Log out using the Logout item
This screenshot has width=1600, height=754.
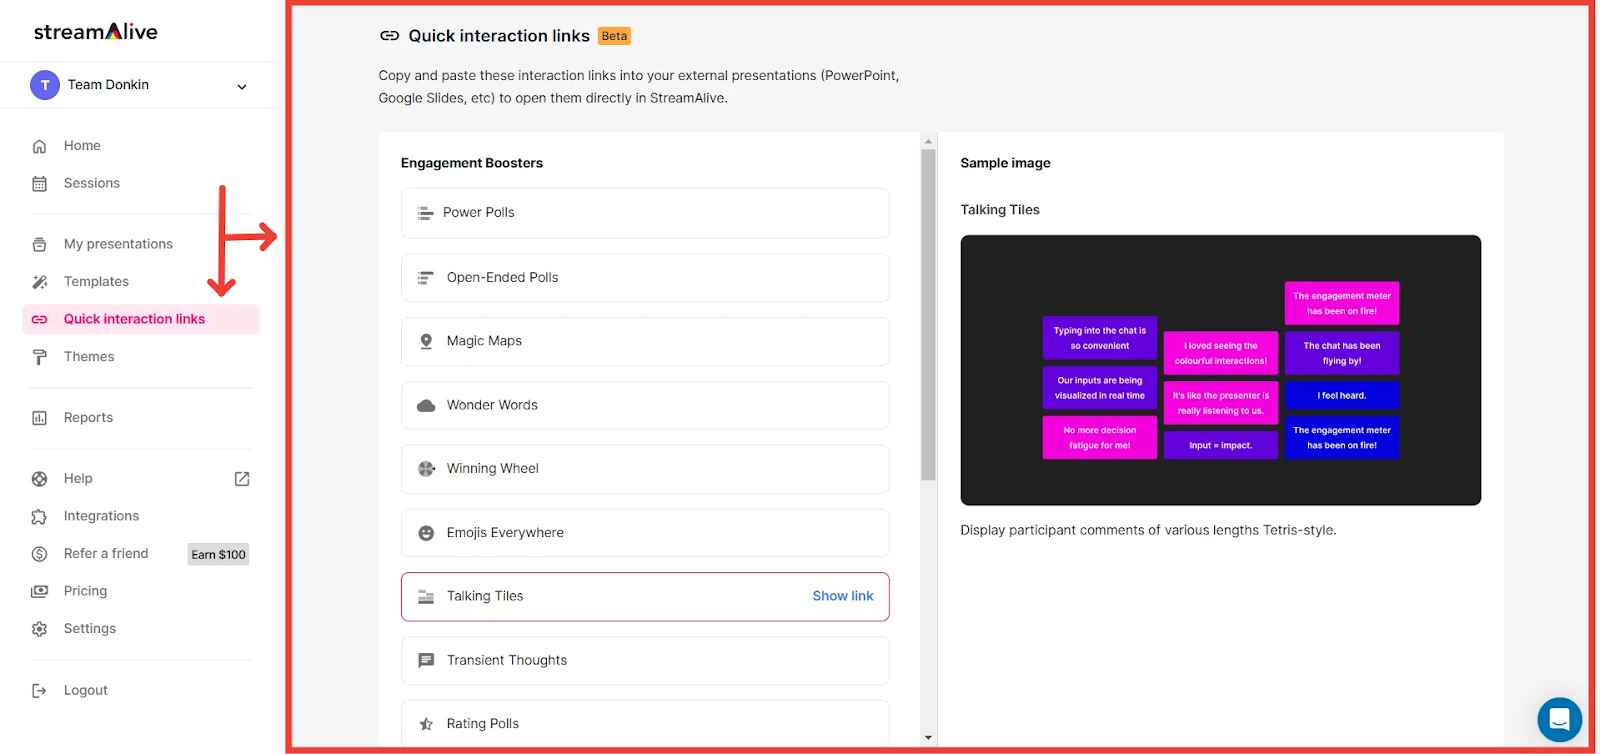pyautogui.click(x=86, y=690)
